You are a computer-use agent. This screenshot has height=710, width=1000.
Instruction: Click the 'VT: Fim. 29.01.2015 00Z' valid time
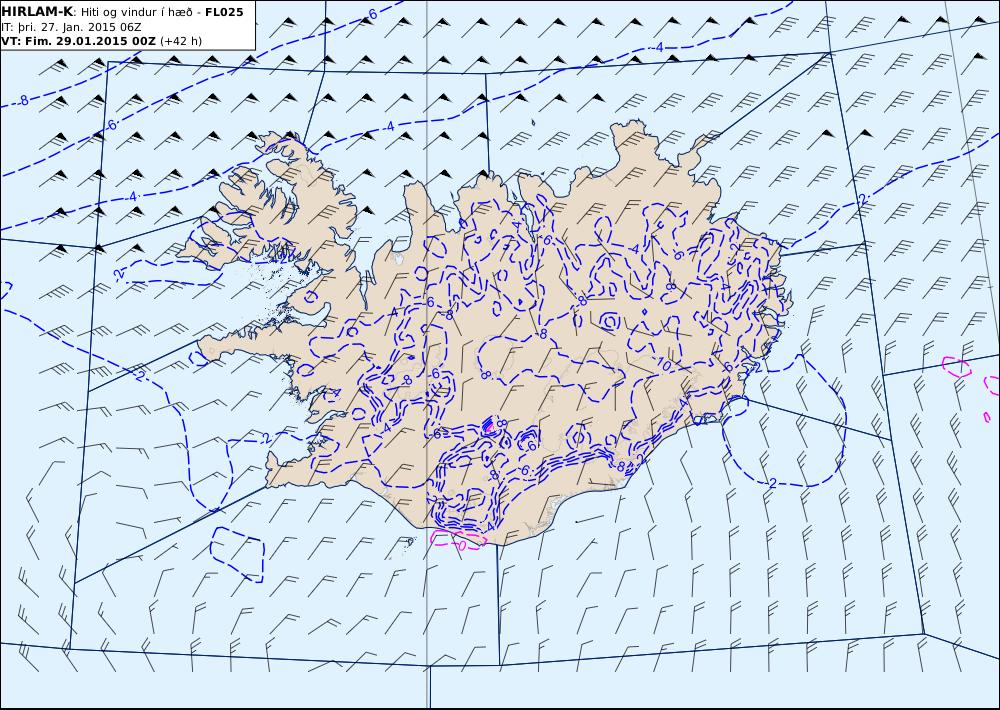78,41
